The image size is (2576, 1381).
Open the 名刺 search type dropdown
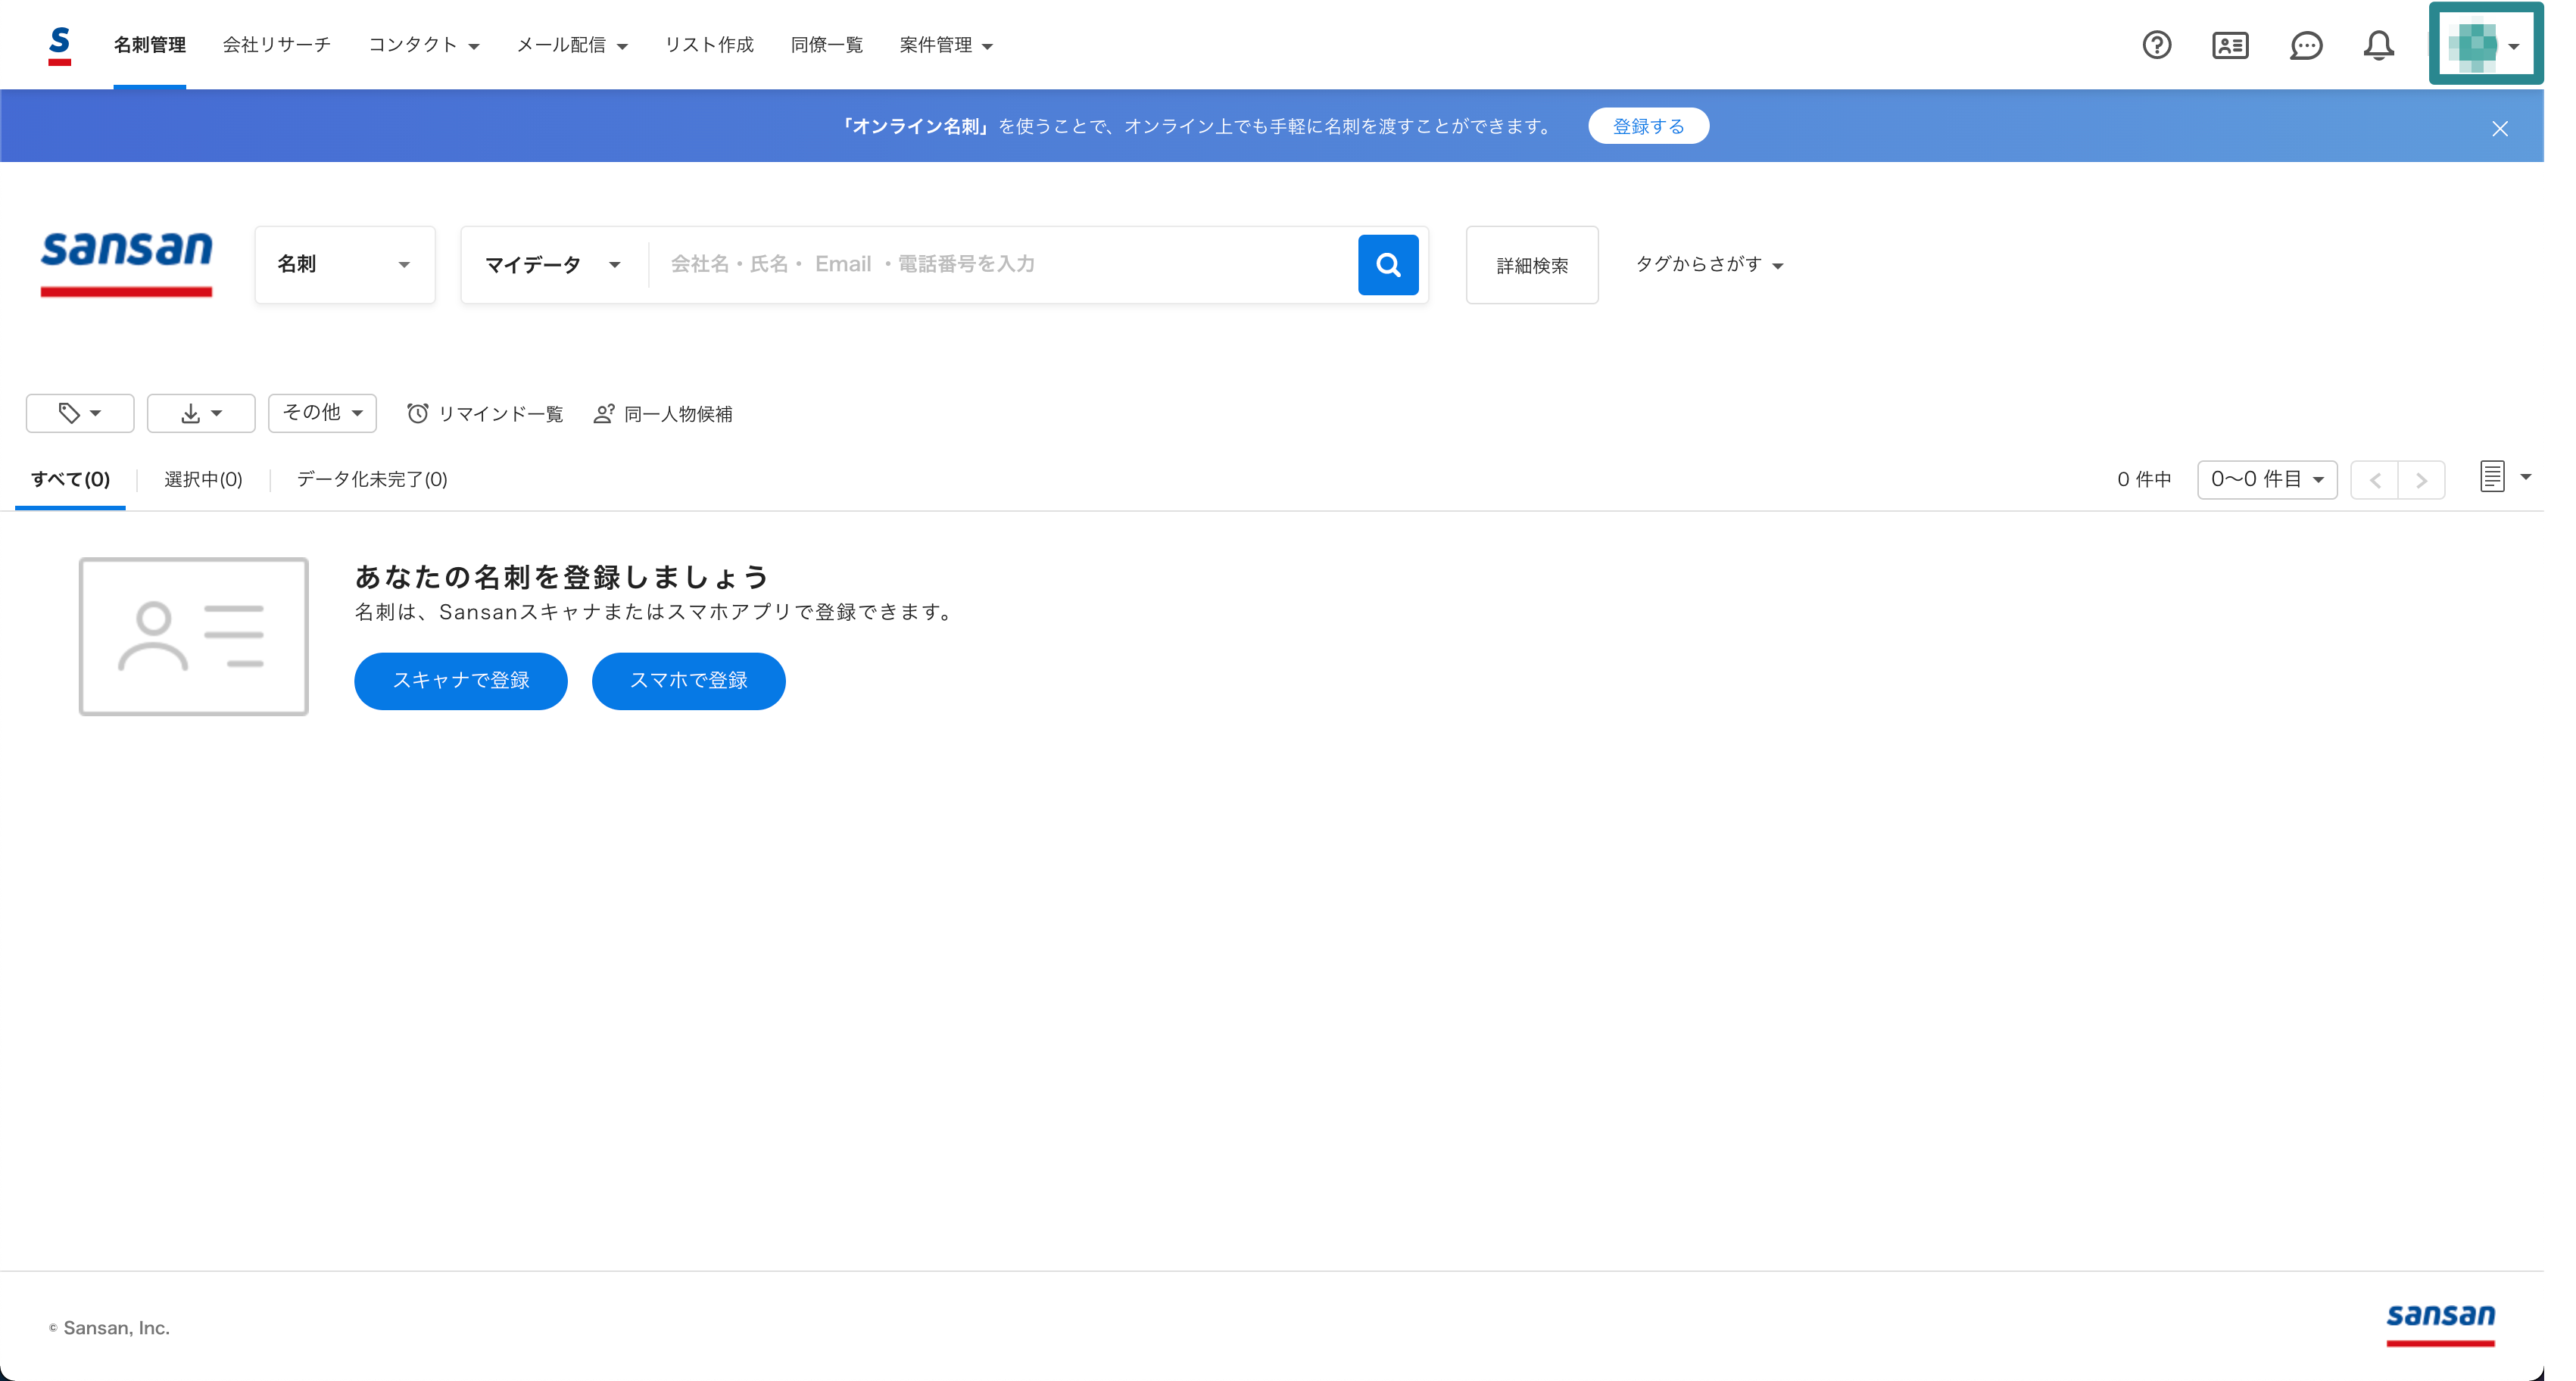pyautogui.click(x=345, y=264)
